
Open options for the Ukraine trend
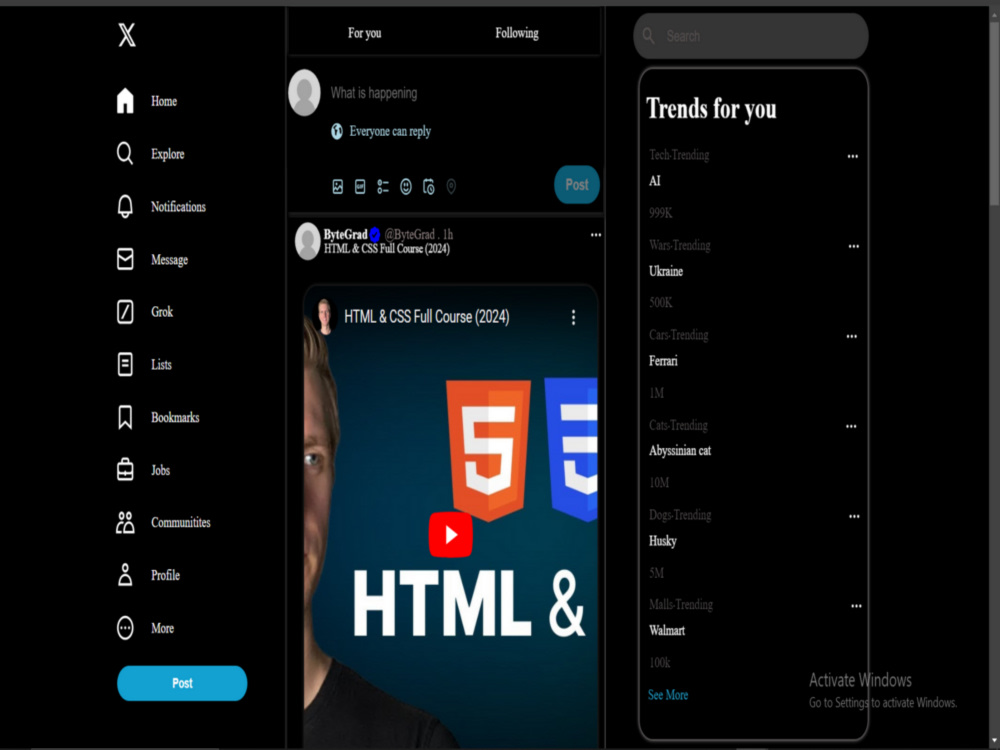(853, 246)
